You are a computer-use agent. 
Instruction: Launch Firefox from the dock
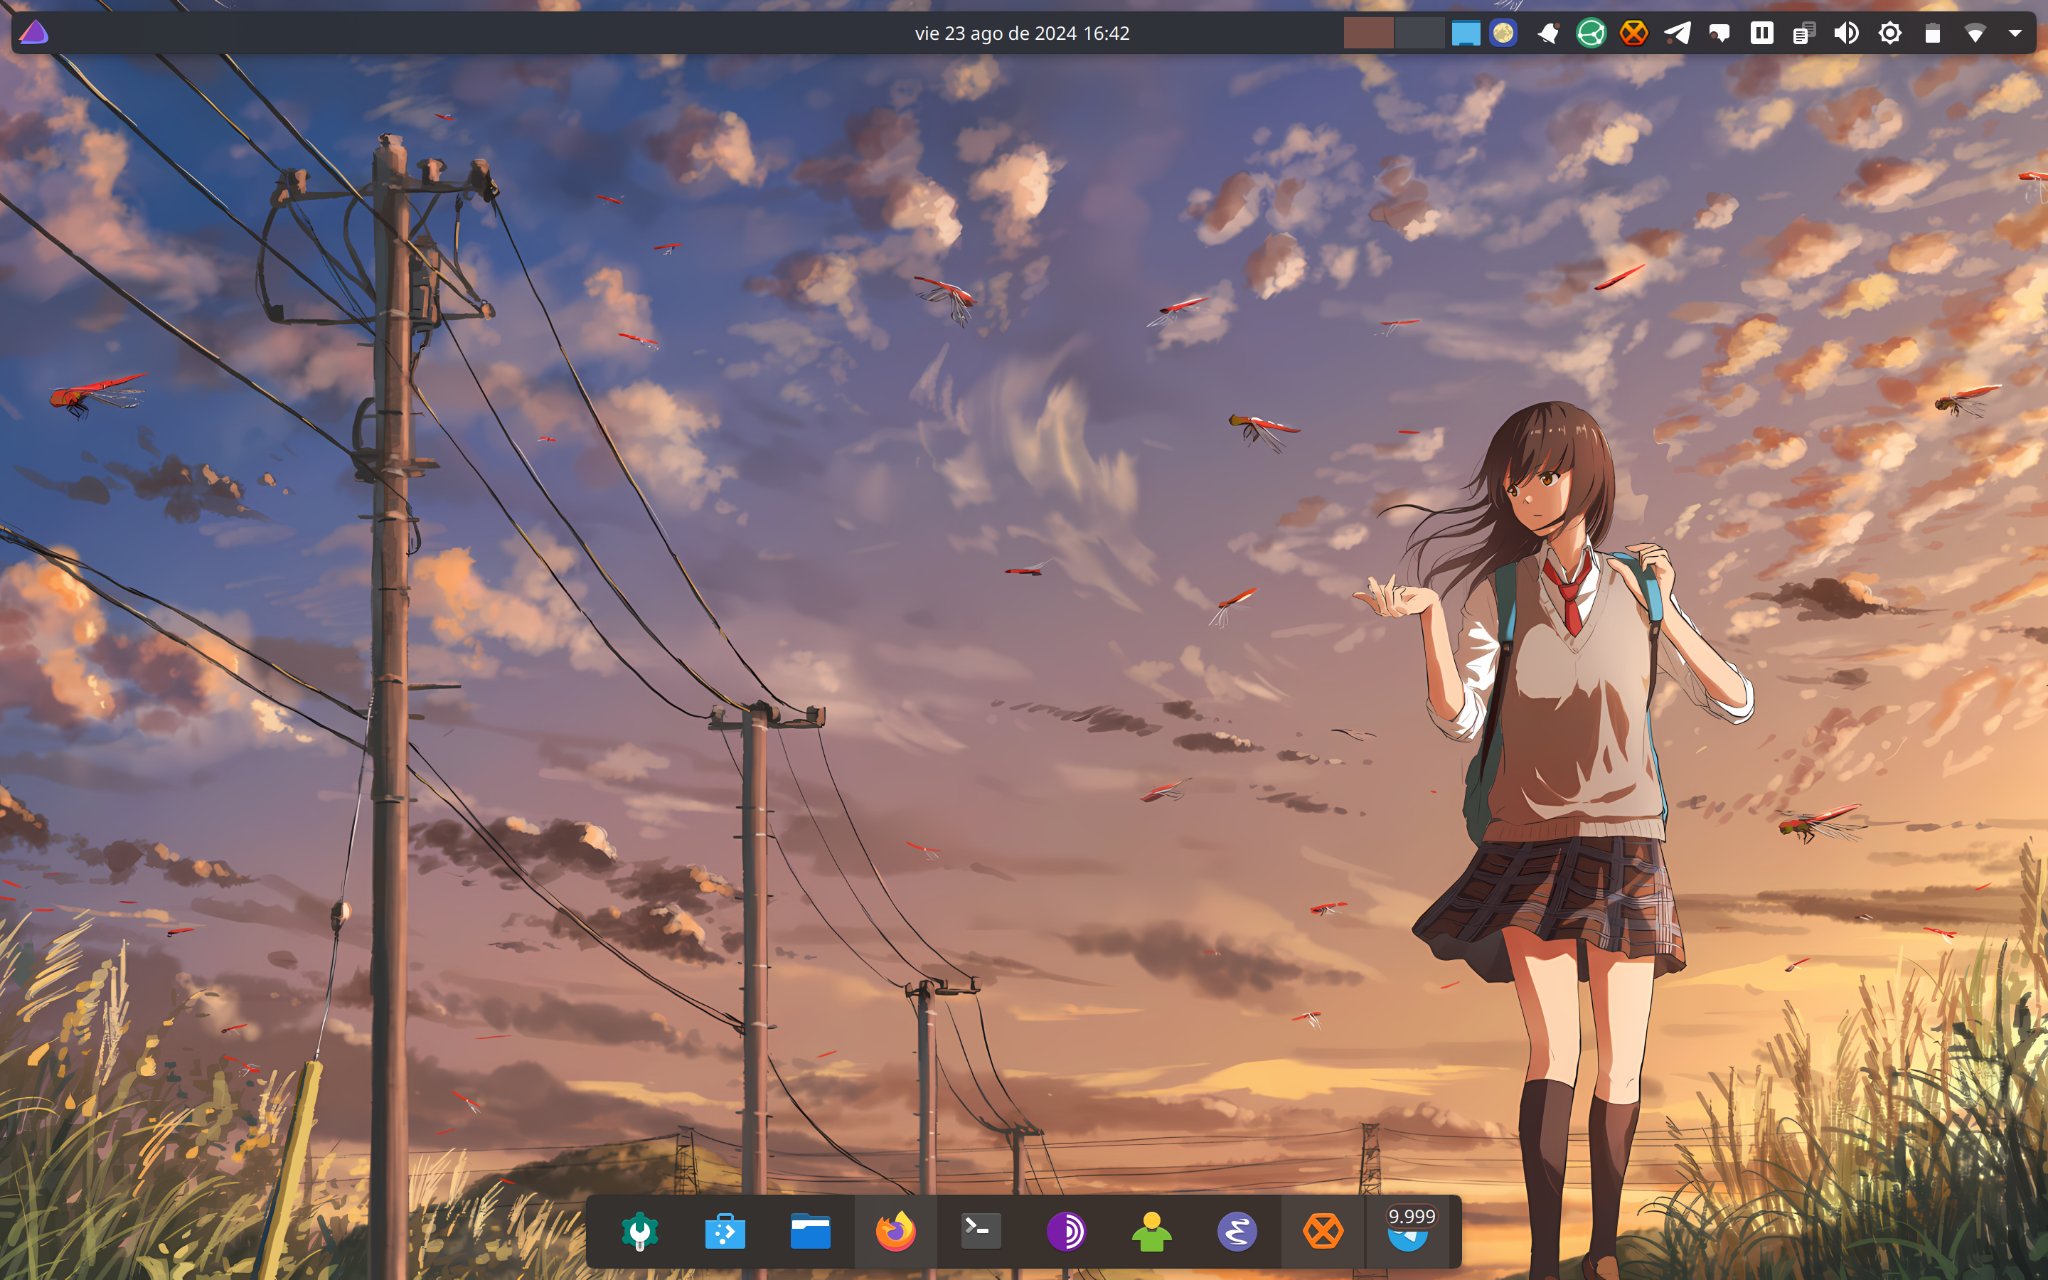tap(896, 1231)
